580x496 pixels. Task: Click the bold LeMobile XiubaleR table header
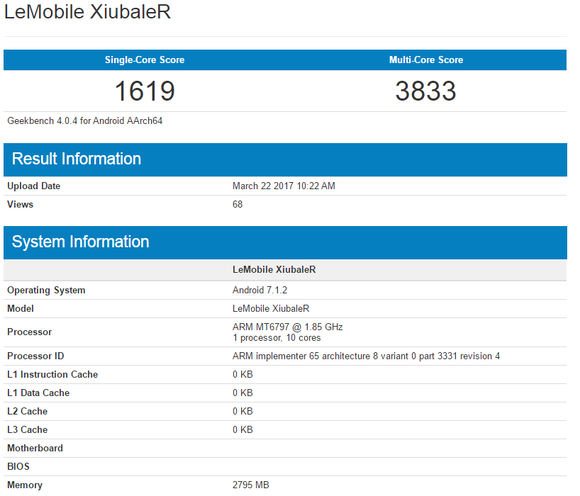click(x=274, y=270)
